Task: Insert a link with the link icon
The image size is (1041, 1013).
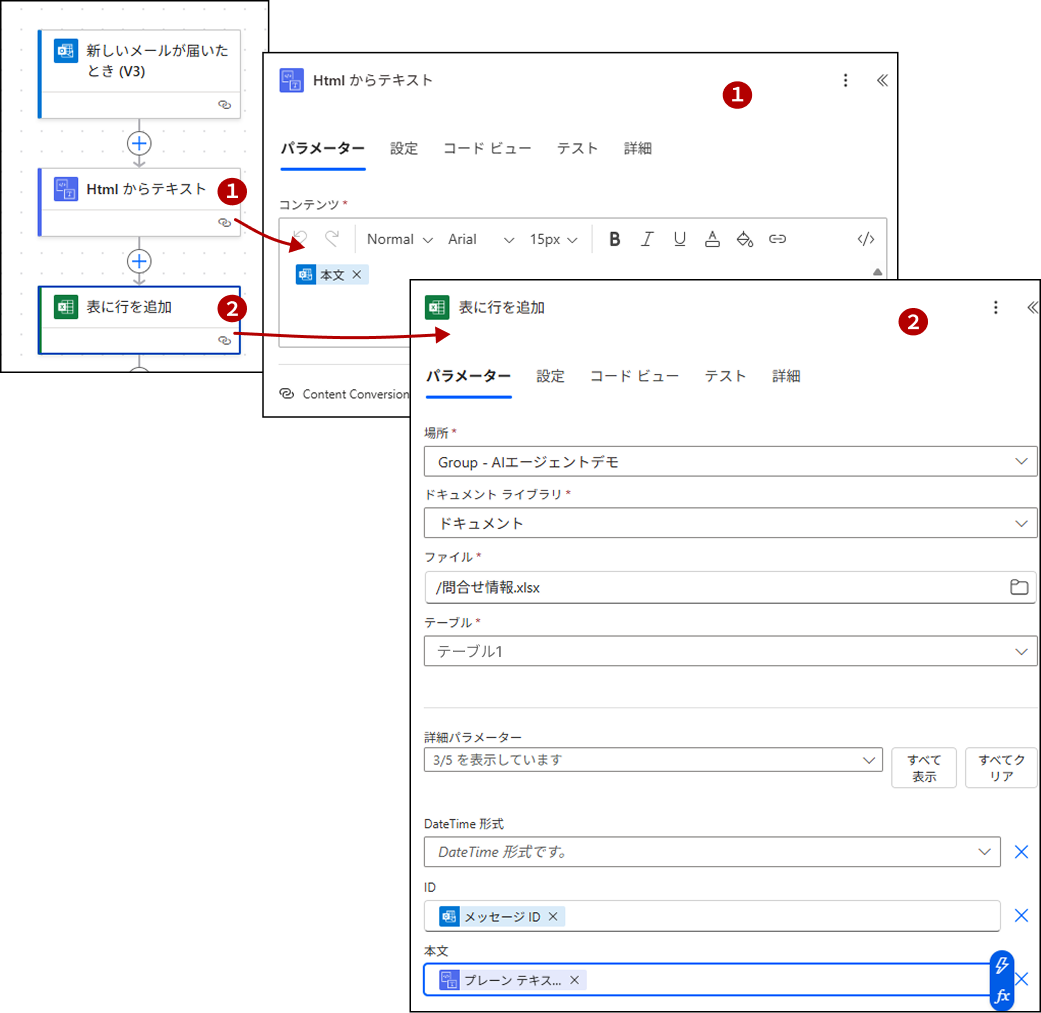Action: tap(777, 239)
